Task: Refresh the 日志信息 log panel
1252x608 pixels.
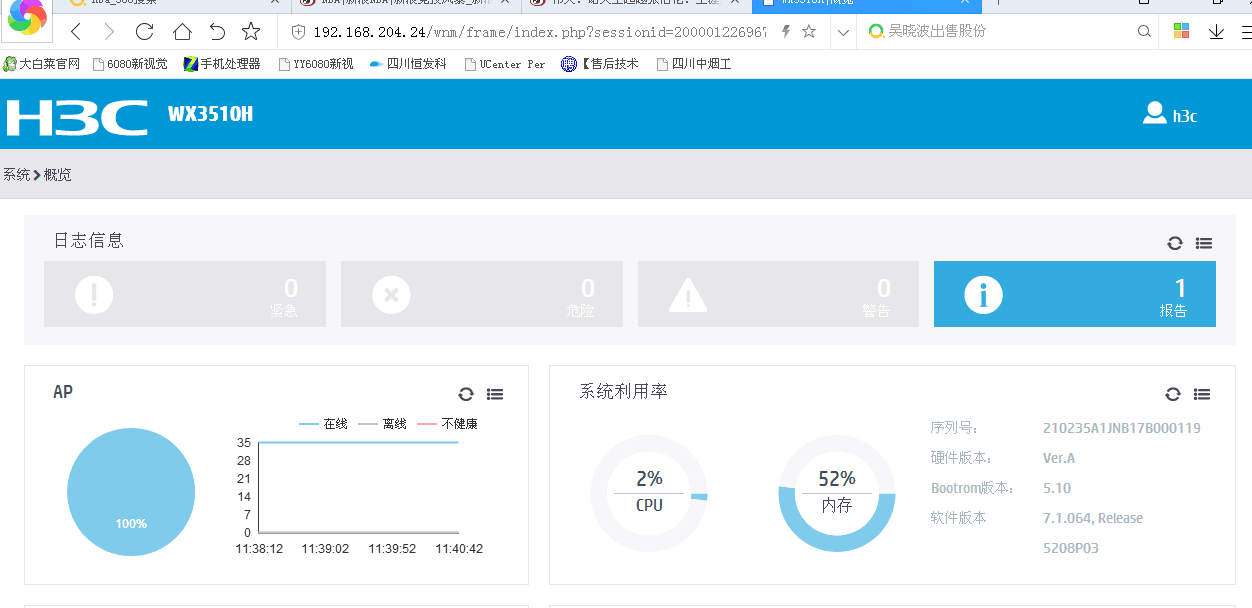Action: (x=1175, y=243)
